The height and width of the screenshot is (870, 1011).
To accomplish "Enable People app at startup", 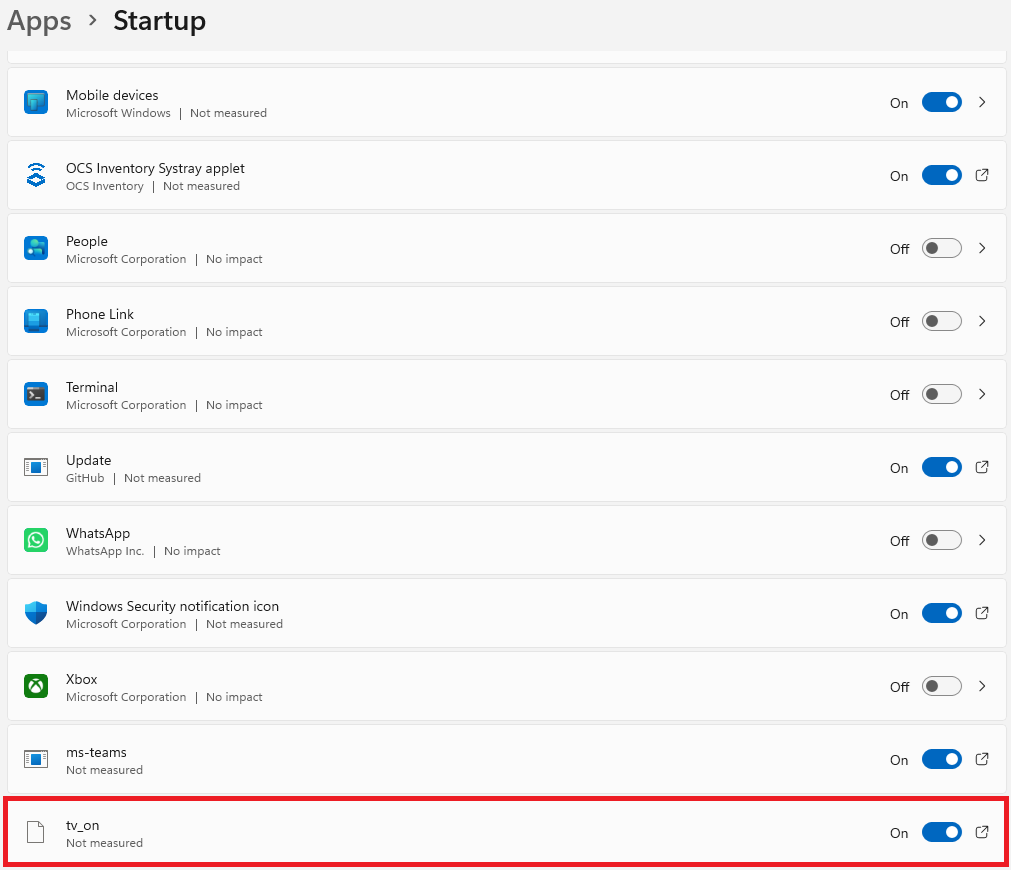I will [941, 248].
